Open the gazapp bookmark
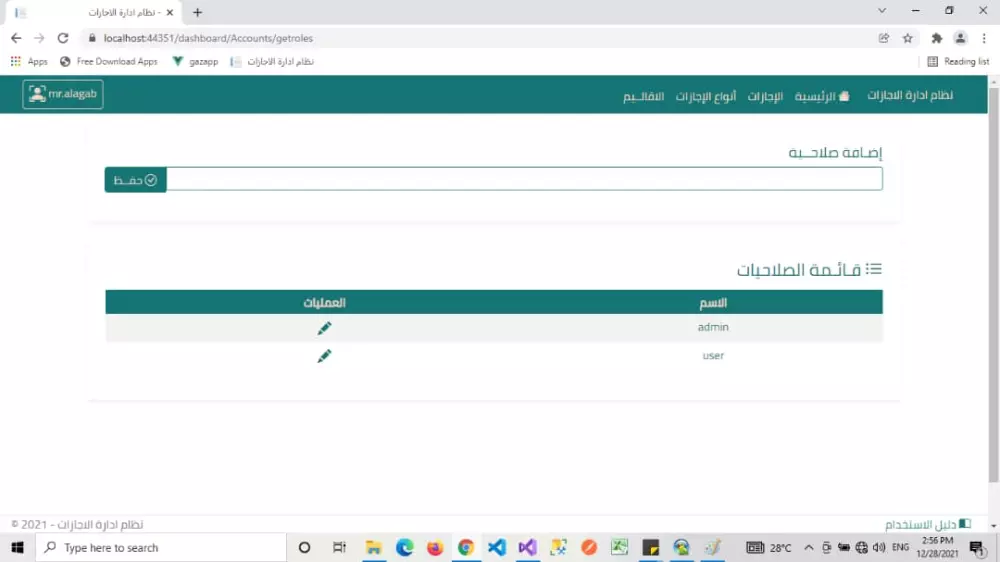This screenshot has height=562, width=1000. [x=195, y=61]
